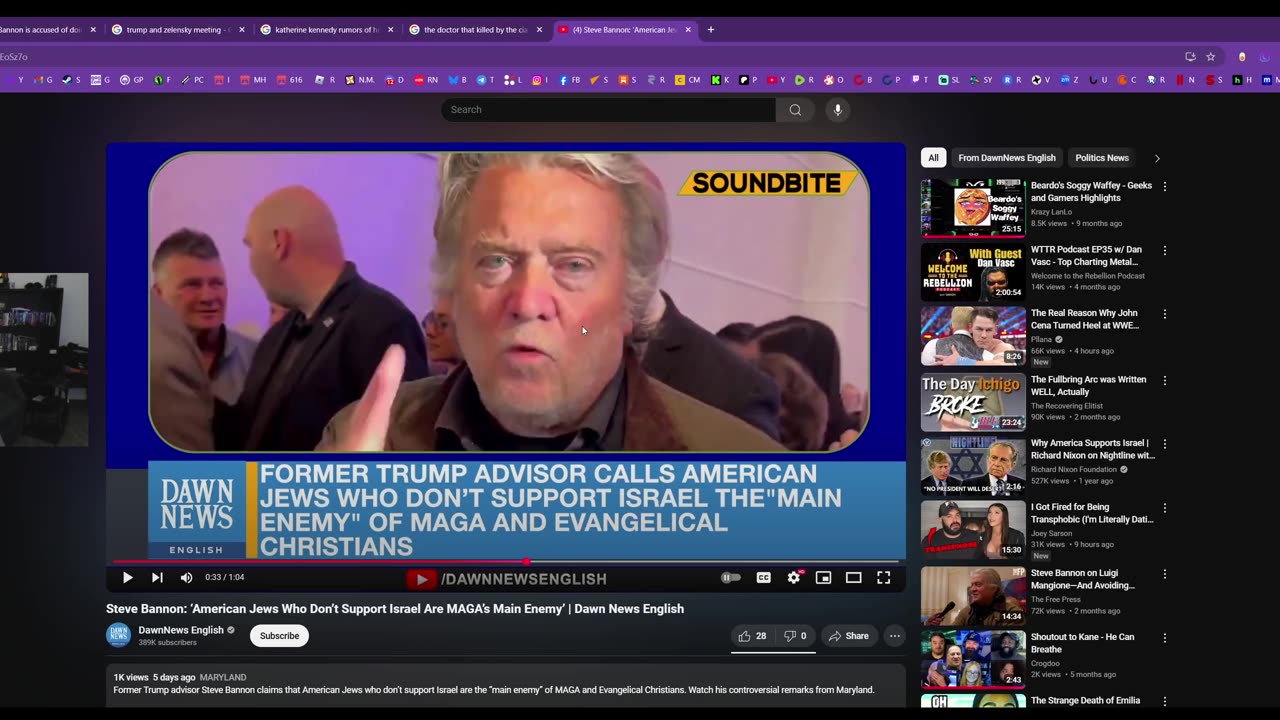Mute the video volume
Viewport: 1280px width, 720px height.
[186, 577]
